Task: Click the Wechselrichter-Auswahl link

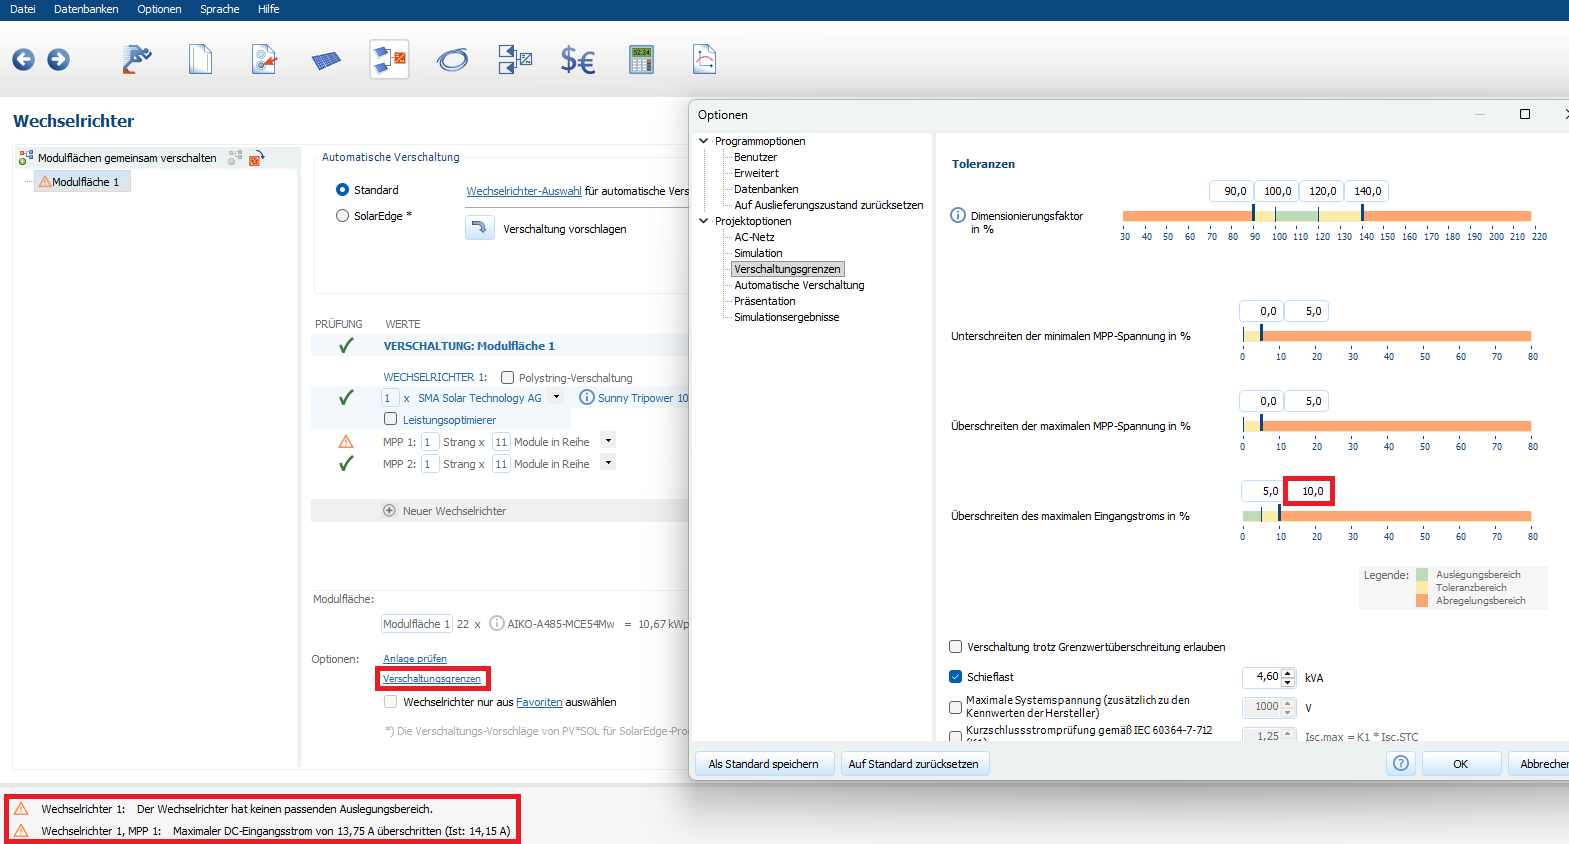Action: (523, 191)
